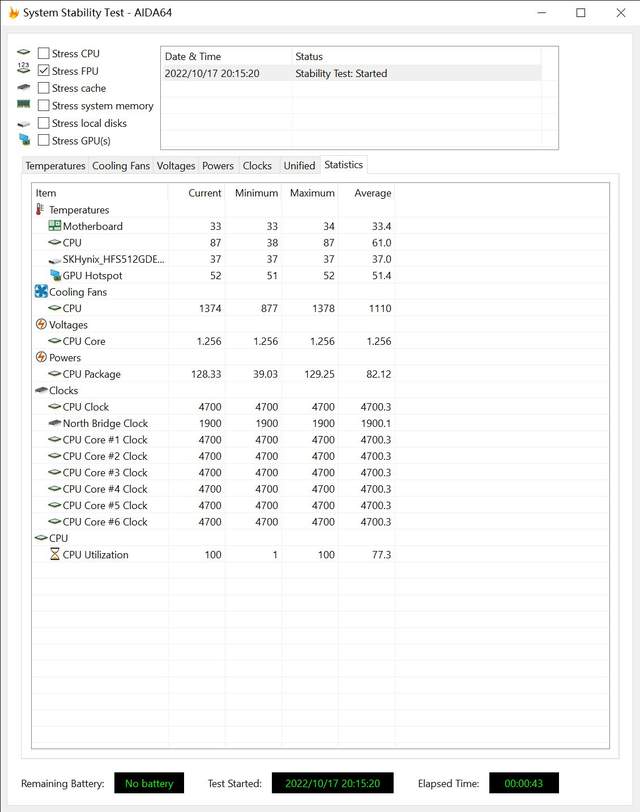Switch to the Clocks tab

coord(257,166)
